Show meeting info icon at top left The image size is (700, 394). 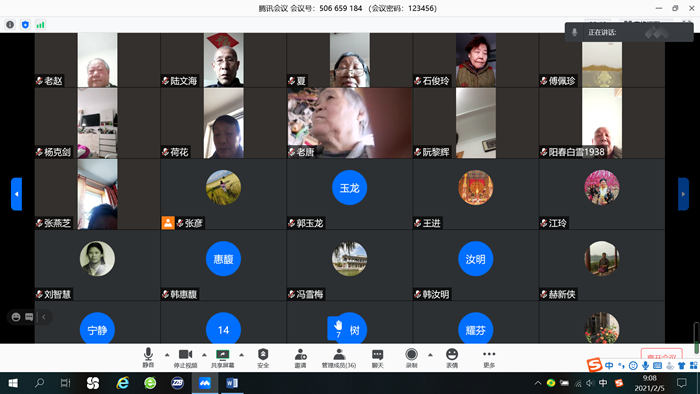click(x=10, y=25)
